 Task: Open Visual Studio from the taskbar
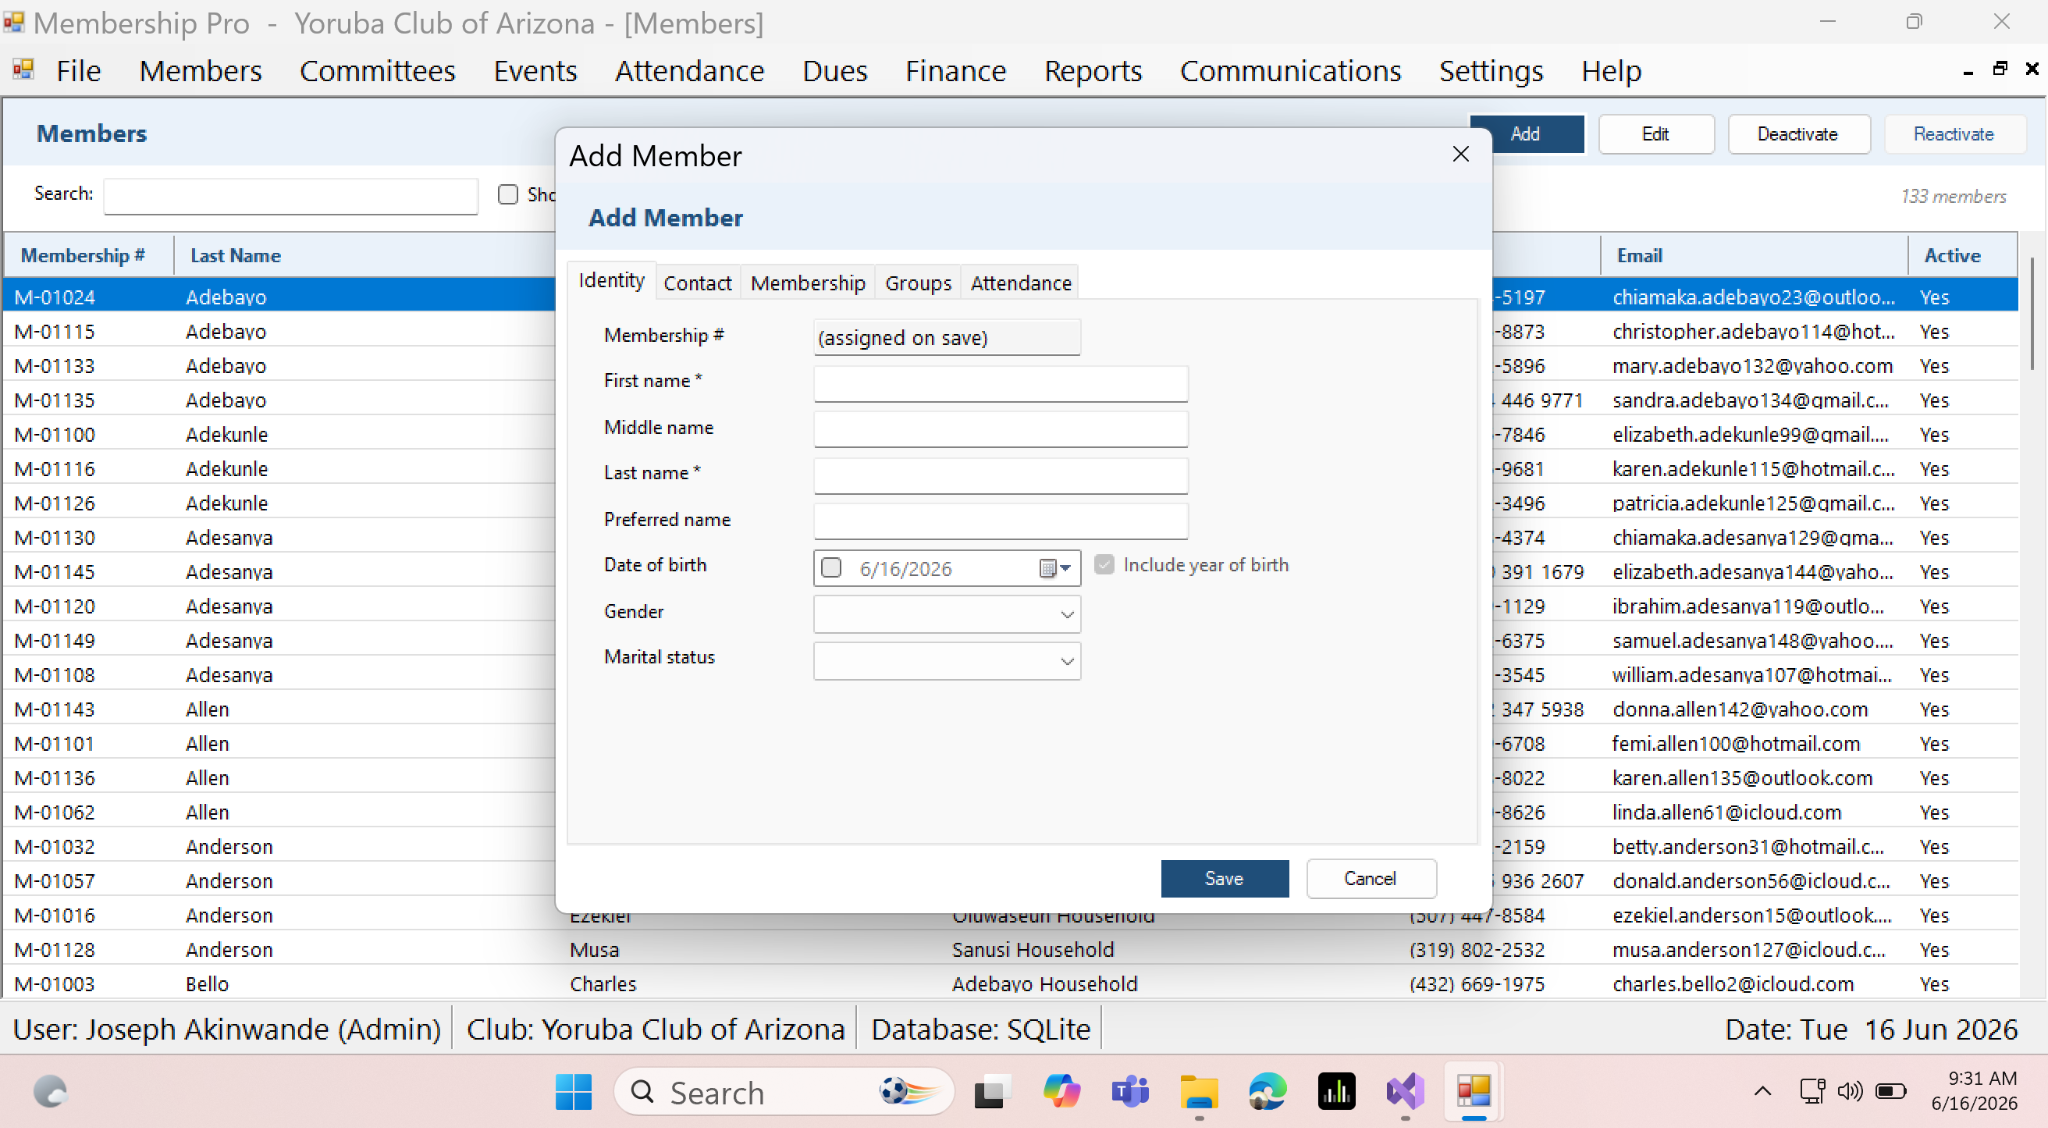(1405, 1092)
